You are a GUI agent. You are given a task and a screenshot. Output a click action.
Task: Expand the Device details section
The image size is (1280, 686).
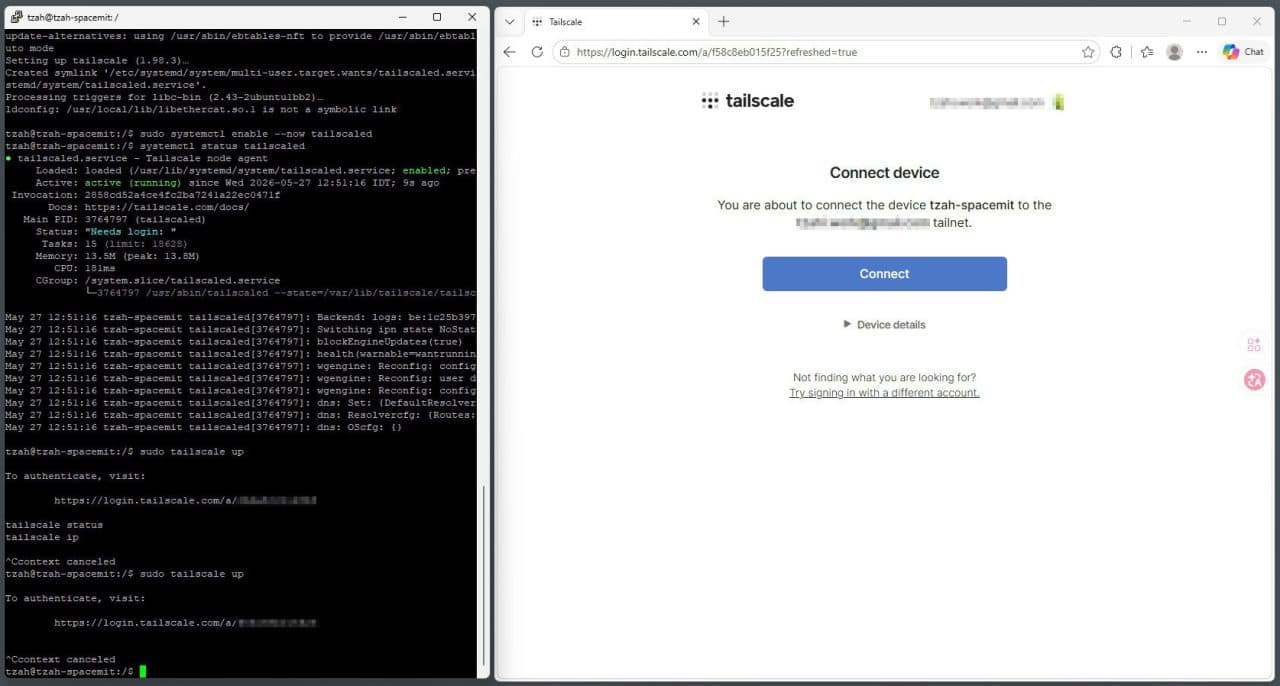pyautogui.click(x=884, y=325)
